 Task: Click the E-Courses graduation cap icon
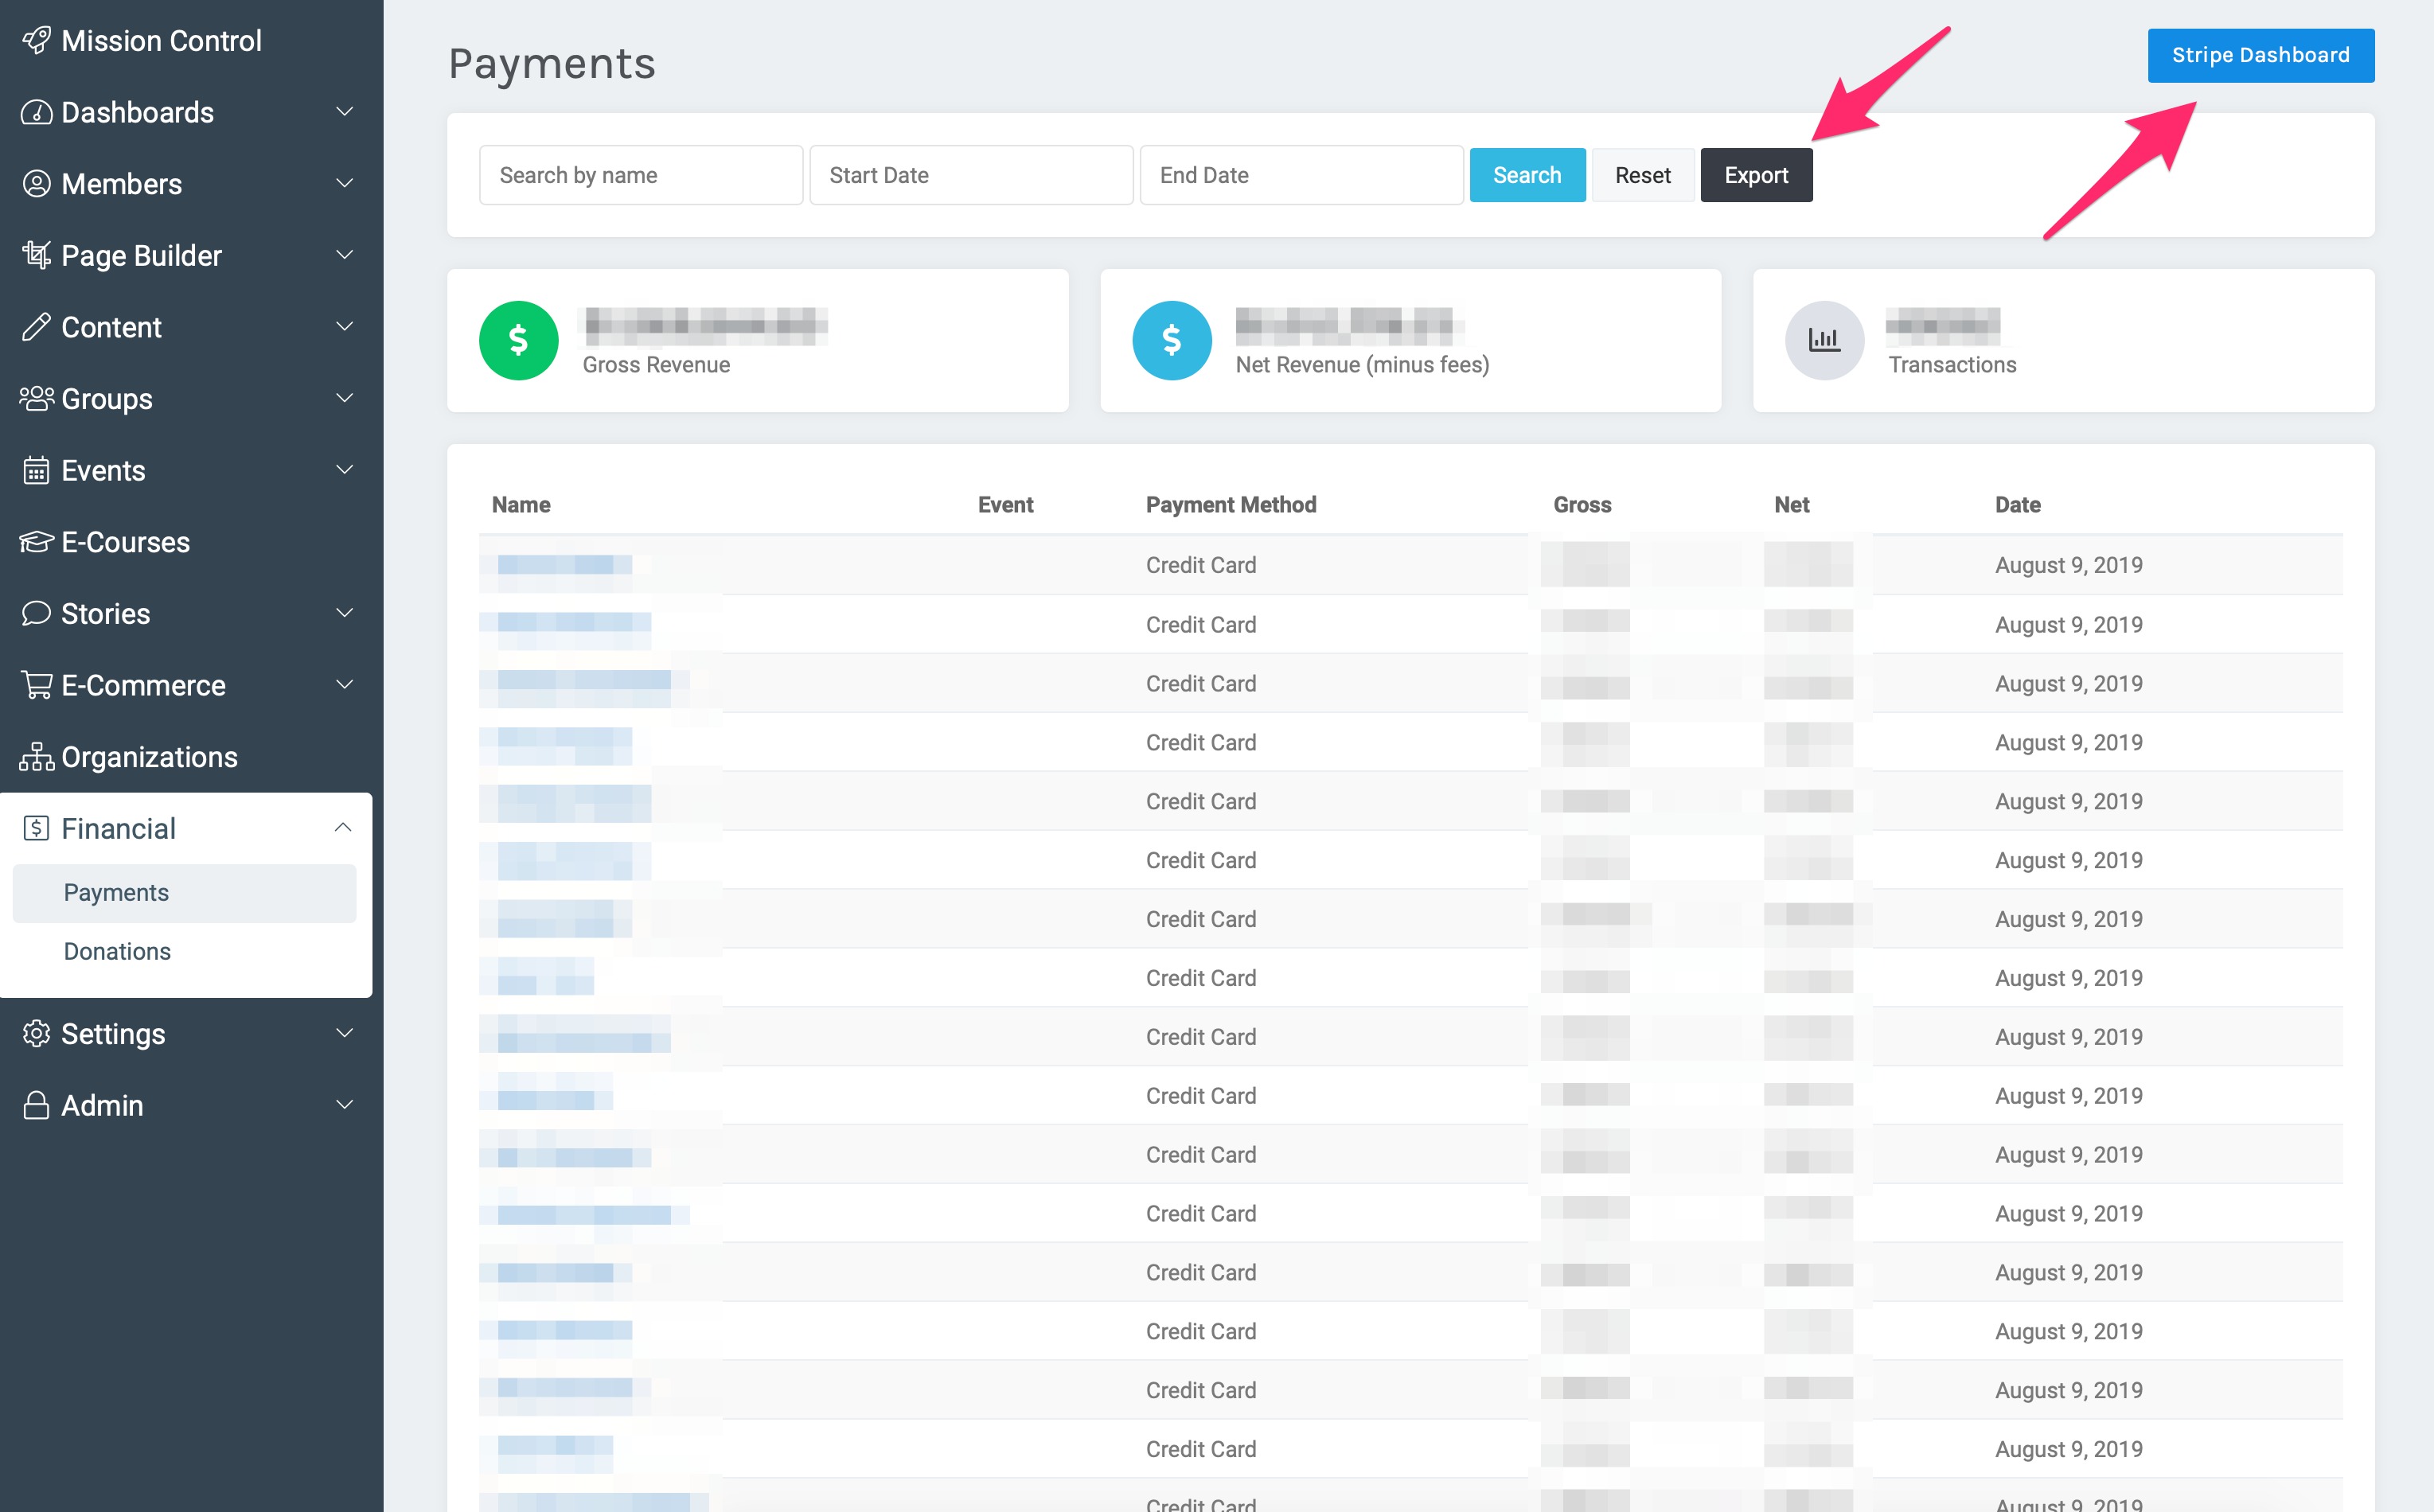37,542
